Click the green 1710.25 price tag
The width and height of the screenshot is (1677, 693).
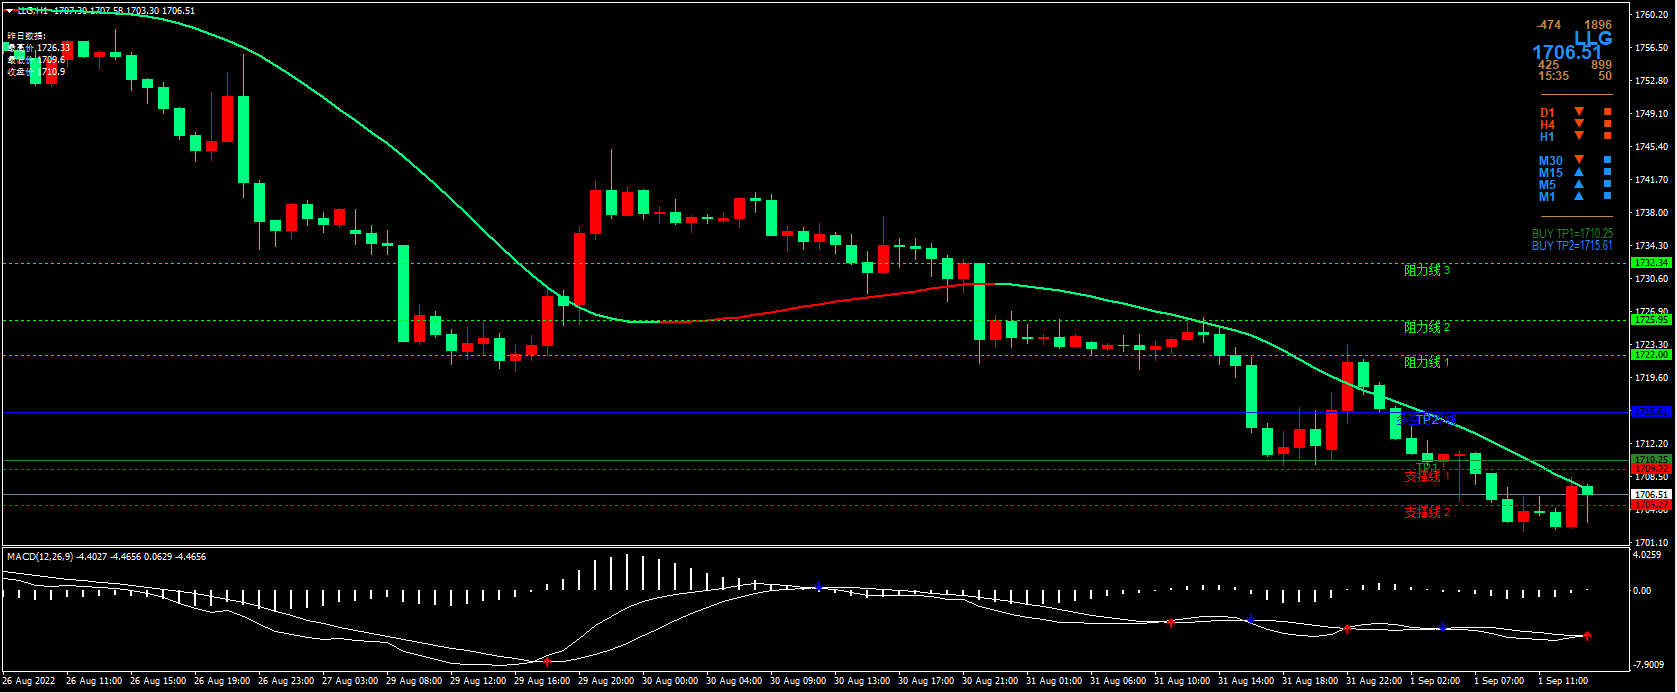point(1651,460)
